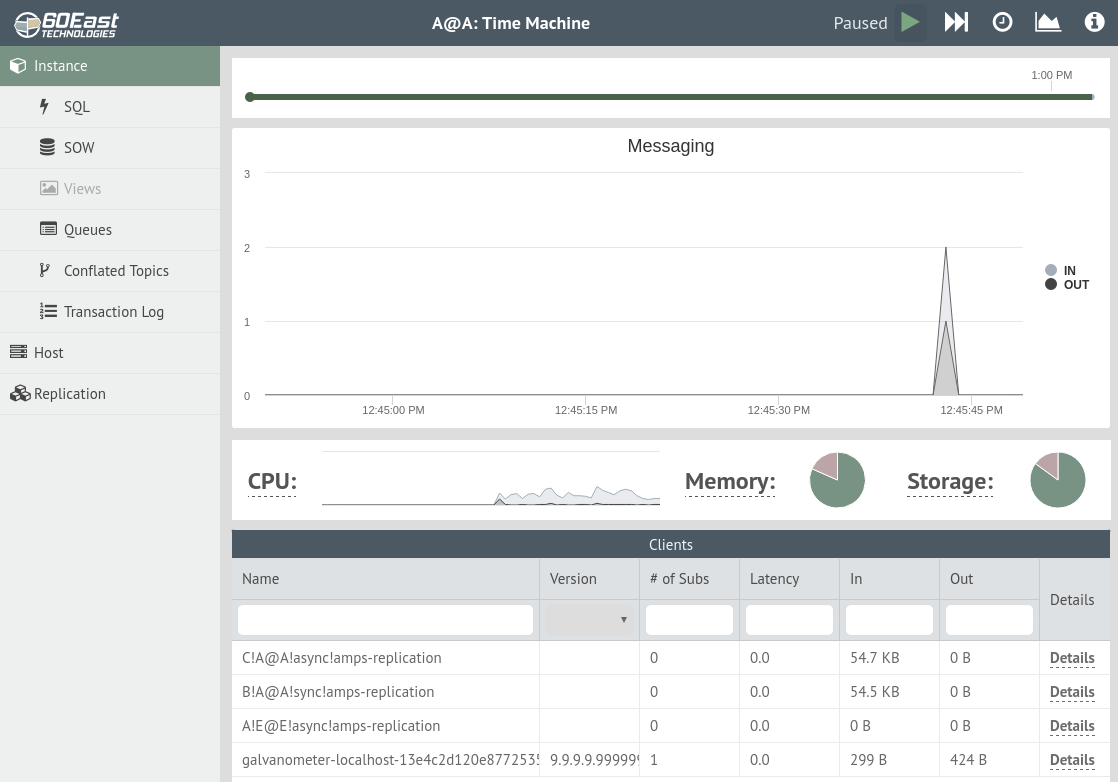Toggle the IN series in legend
The image size is (1118, 782).
click(1061, 271)
